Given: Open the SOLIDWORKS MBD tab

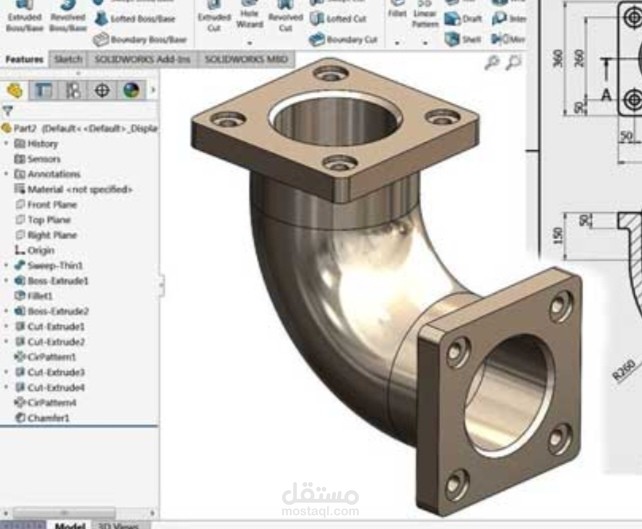Looking at the screenshot, I should (x=246, y=59).
